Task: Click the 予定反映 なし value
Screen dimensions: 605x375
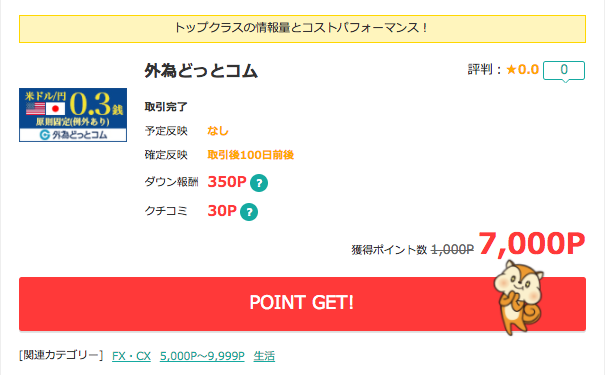Action: 218,131
